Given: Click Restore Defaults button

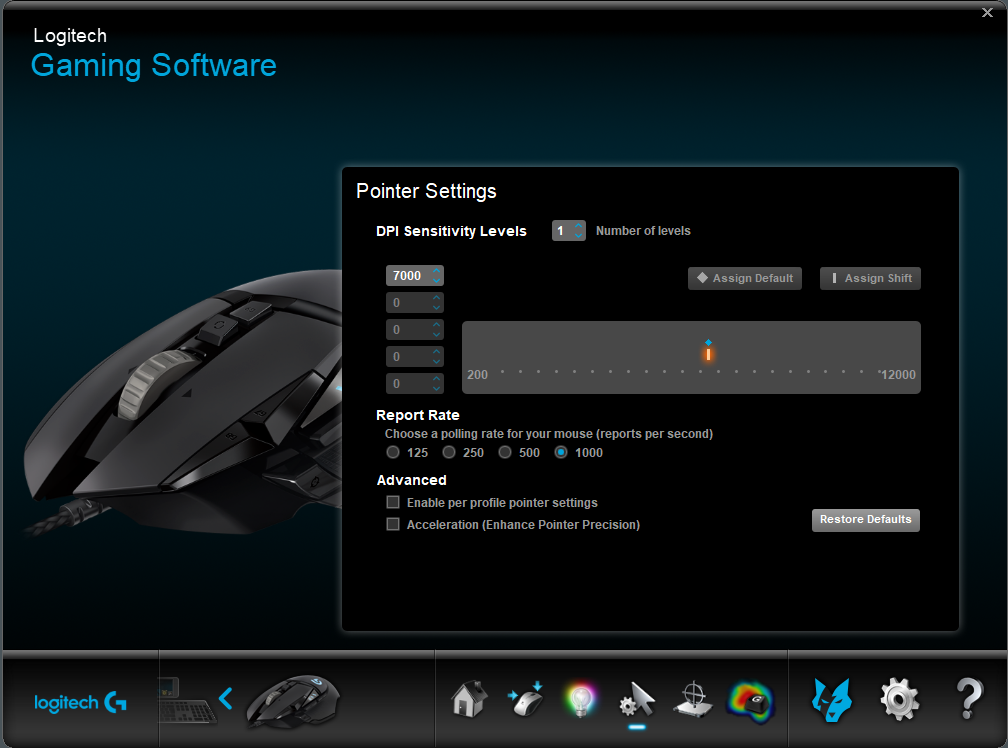Looking at the screenshot, I should pos(865,520).
